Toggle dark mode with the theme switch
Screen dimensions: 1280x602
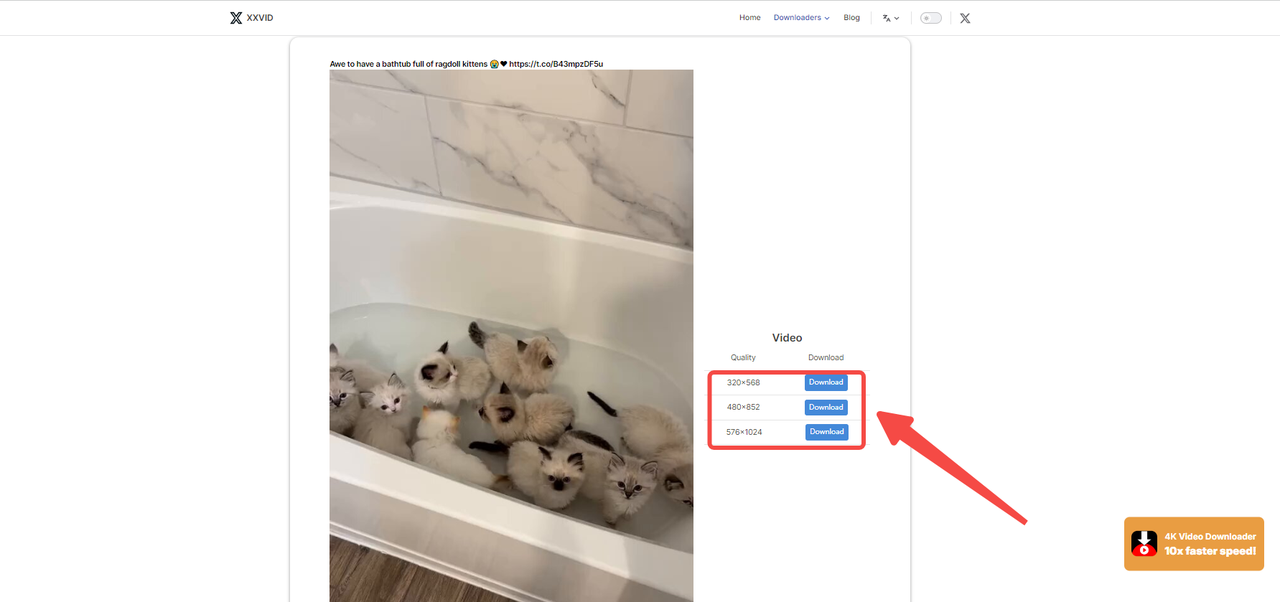[930, 17]
